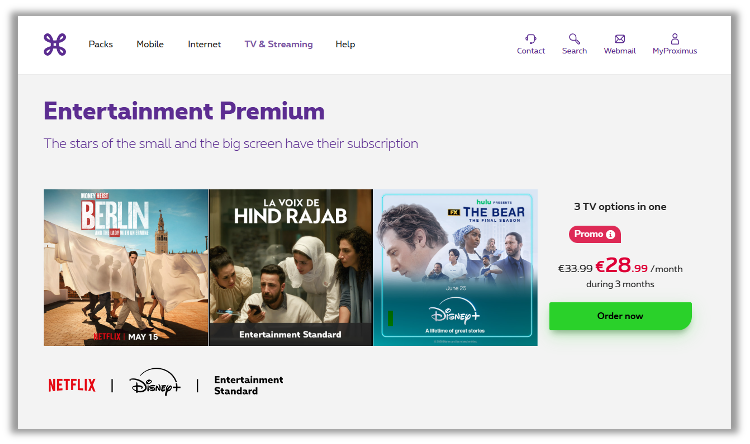750x444 pixels.
Task: Open the Internet menu
Action: pyautogui.click(x=204, y=44)
